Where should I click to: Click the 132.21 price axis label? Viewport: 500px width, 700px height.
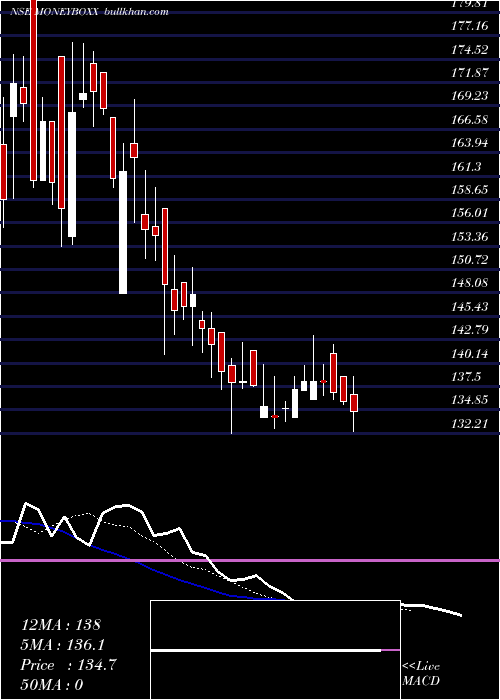tap(470, 423)
